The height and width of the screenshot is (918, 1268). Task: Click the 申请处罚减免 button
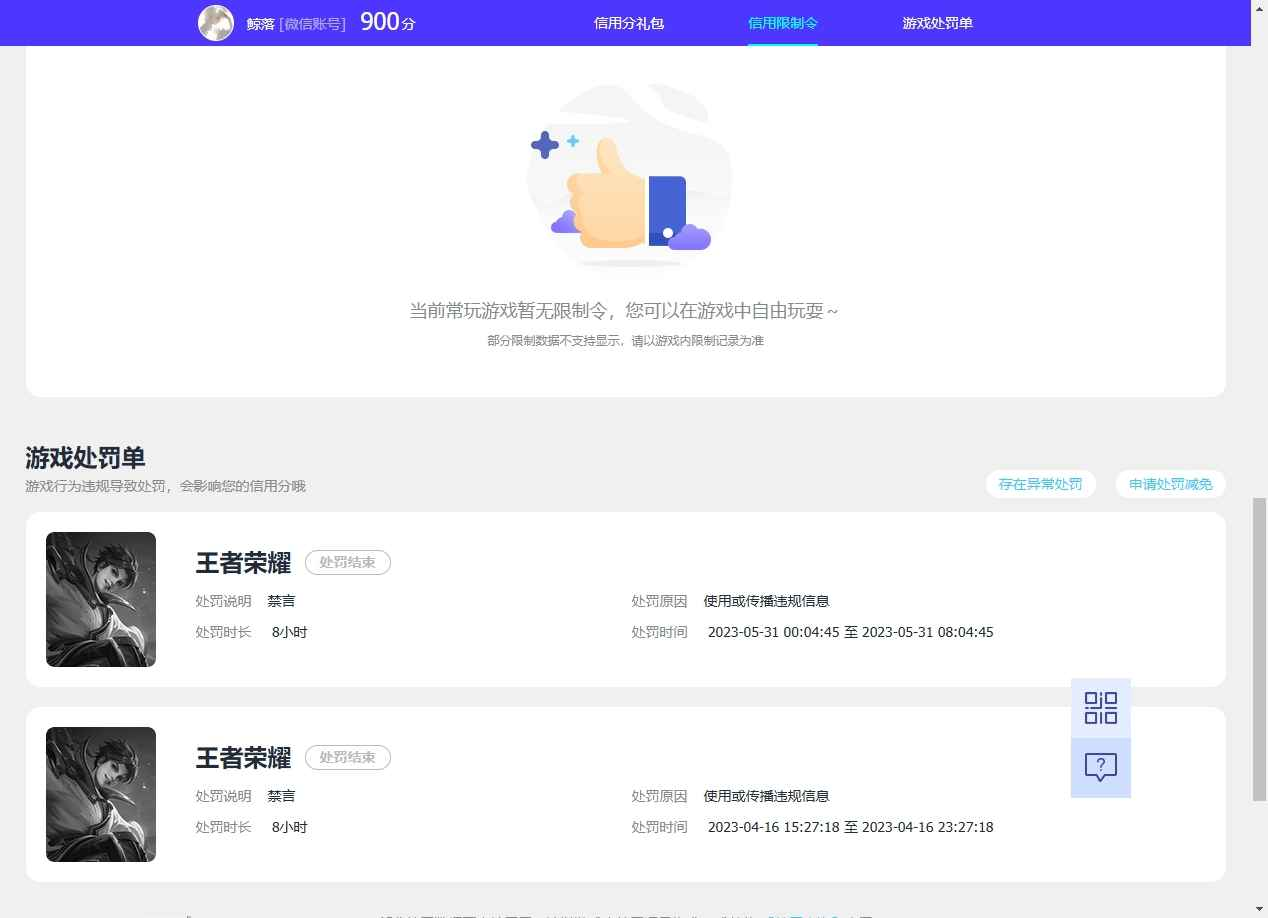pos(1170,484)
